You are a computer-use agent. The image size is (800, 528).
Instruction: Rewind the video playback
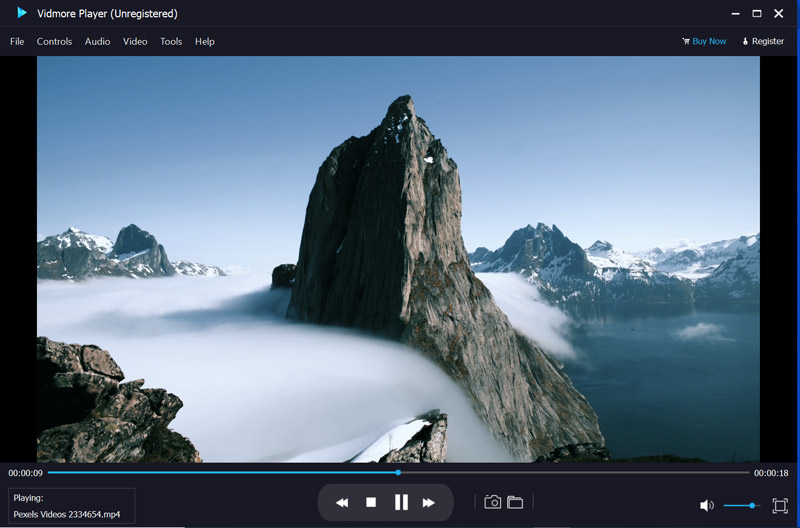[342, 503]
